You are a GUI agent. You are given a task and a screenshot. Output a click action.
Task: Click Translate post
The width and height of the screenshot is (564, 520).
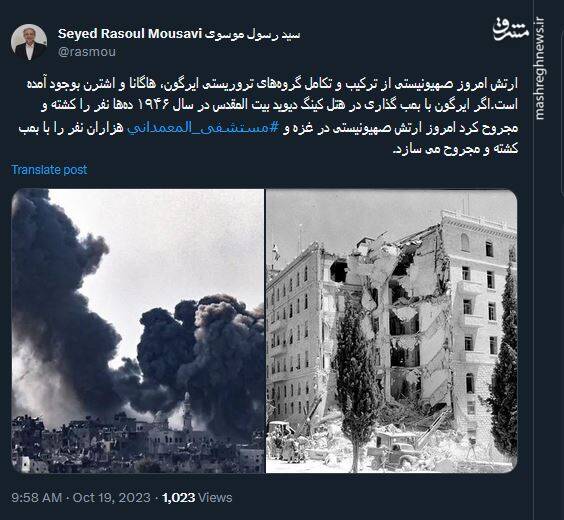49,170
